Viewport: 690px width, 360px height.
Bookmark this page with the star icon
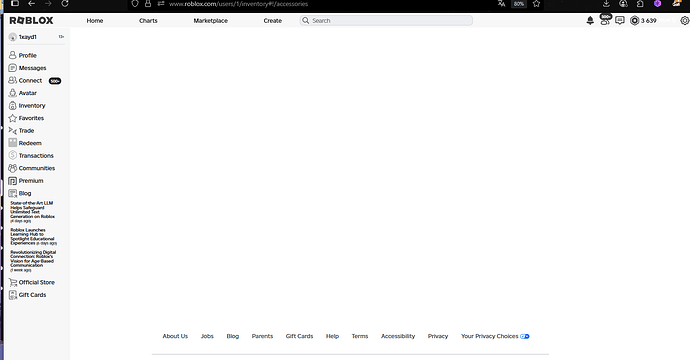536,4
